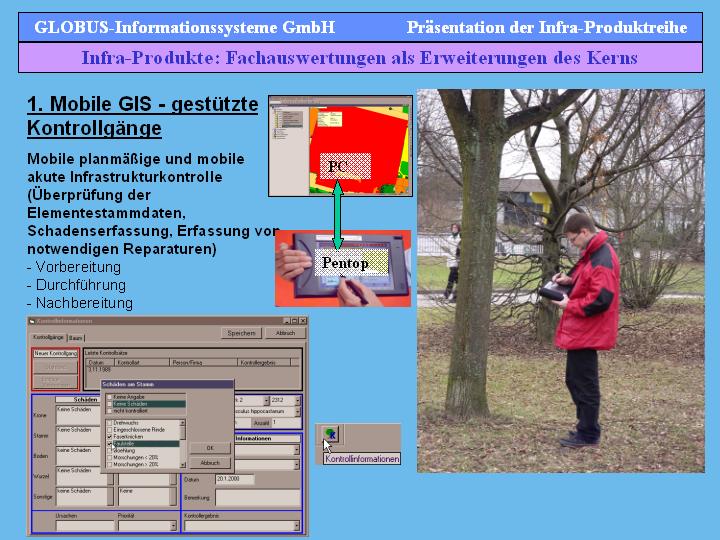This screenshot has width=720, height=540.
Task: Open the Baum tab
Action: pos(75,339)
